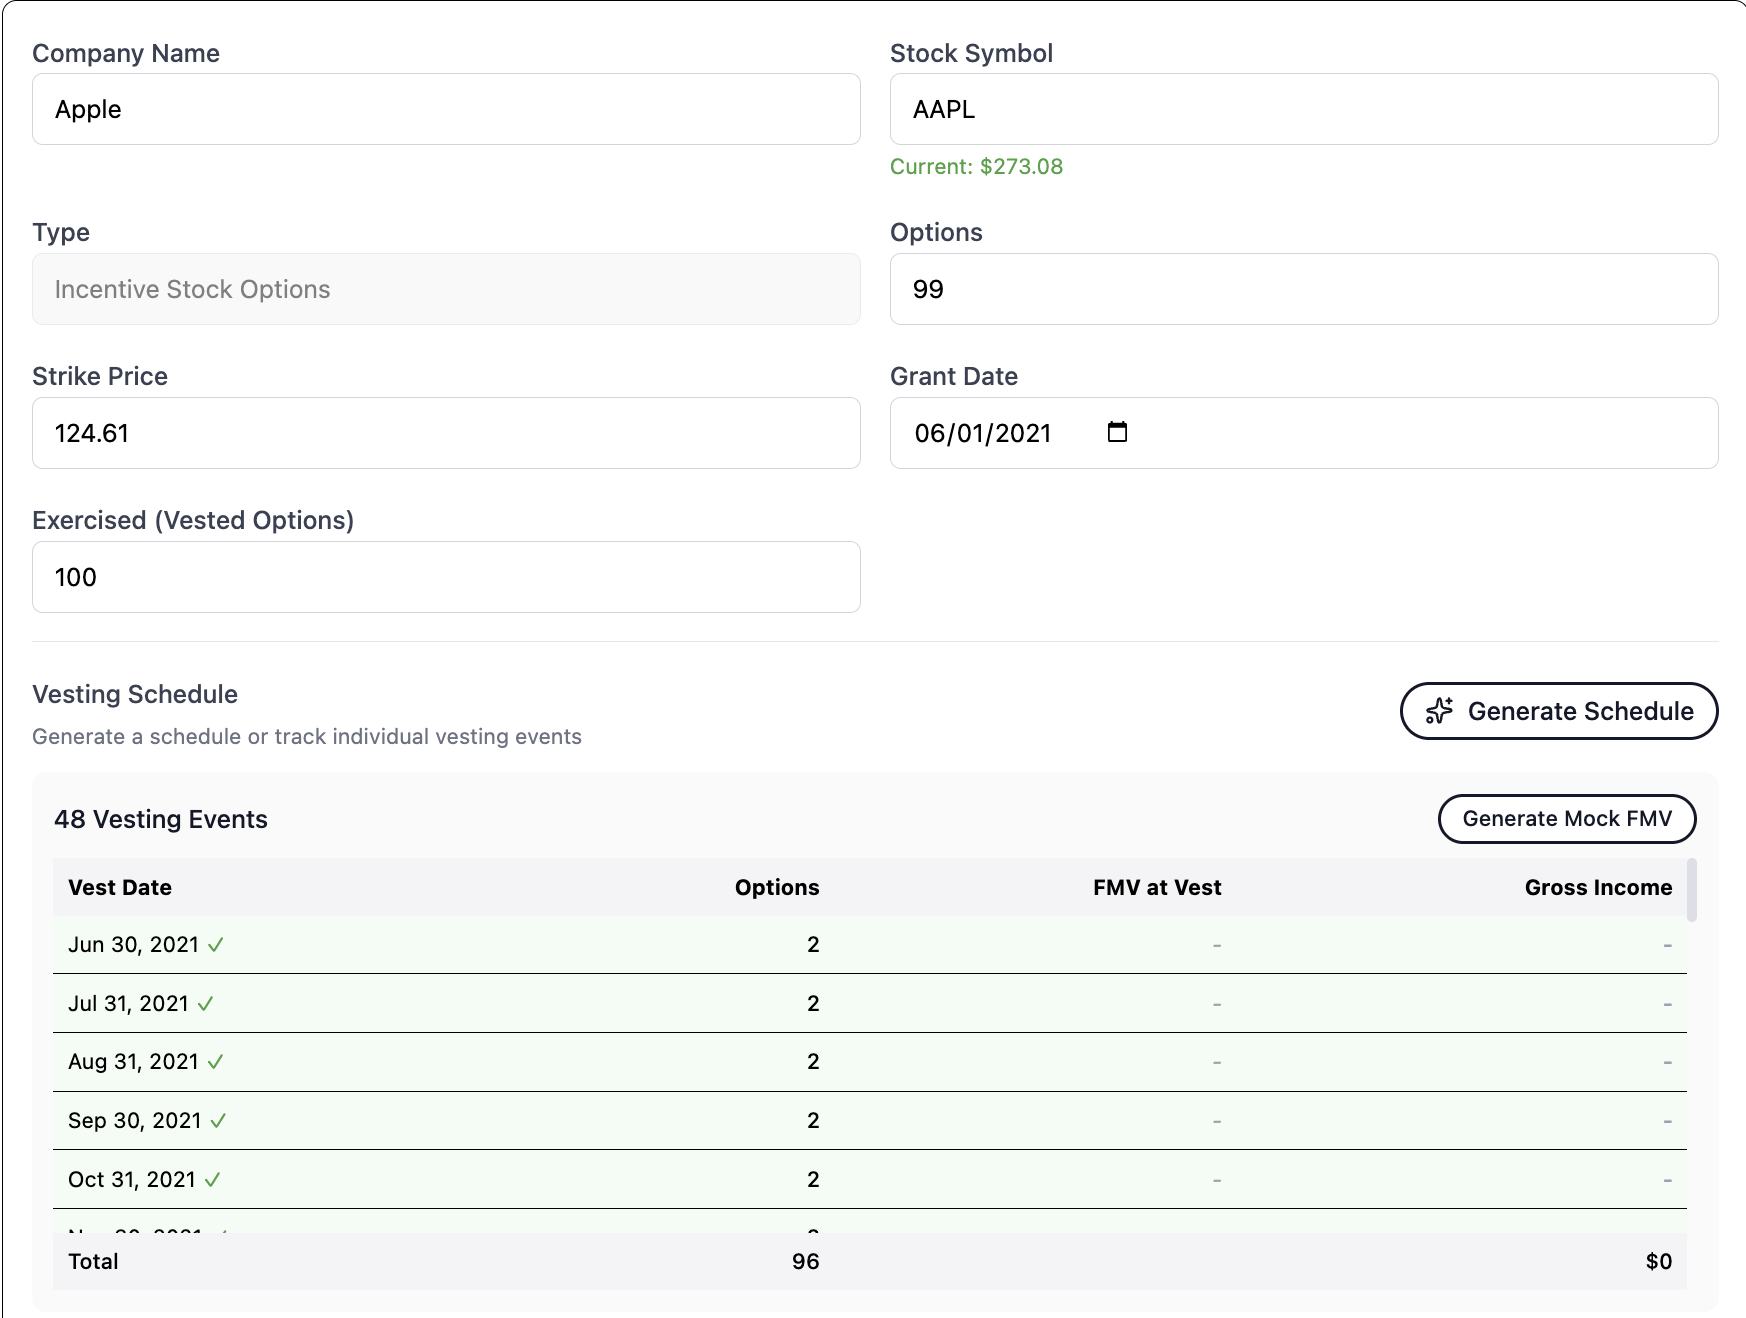Select the Jul 31, 2021 vest date

[128, 1004]
